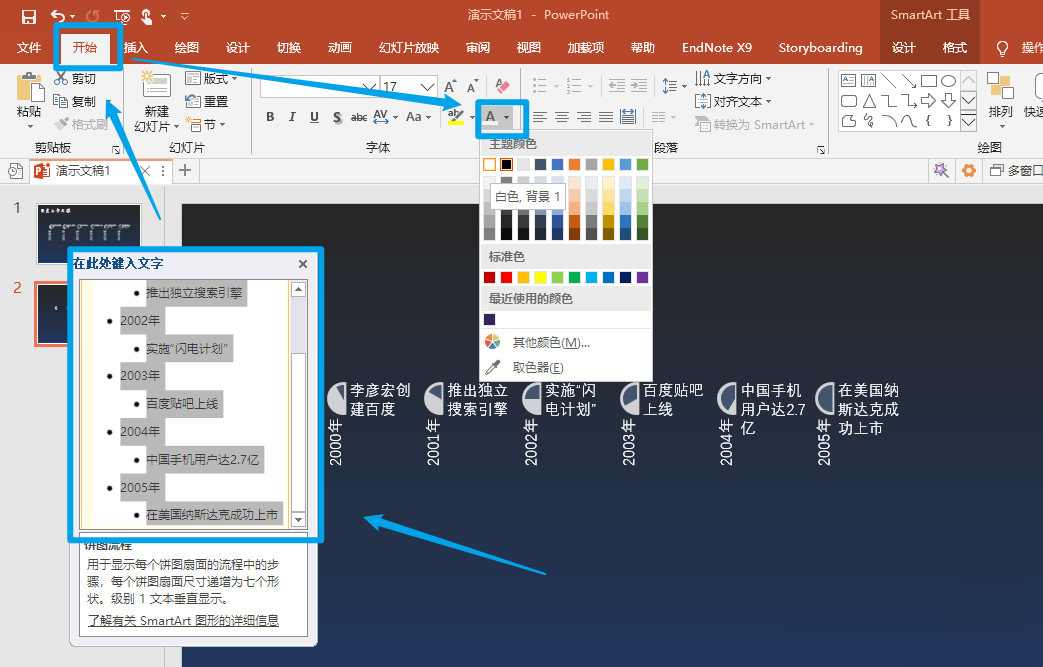Toggle Italic formatting
The height and width of the screenshot is (667, 1043).
click(292, 117)
